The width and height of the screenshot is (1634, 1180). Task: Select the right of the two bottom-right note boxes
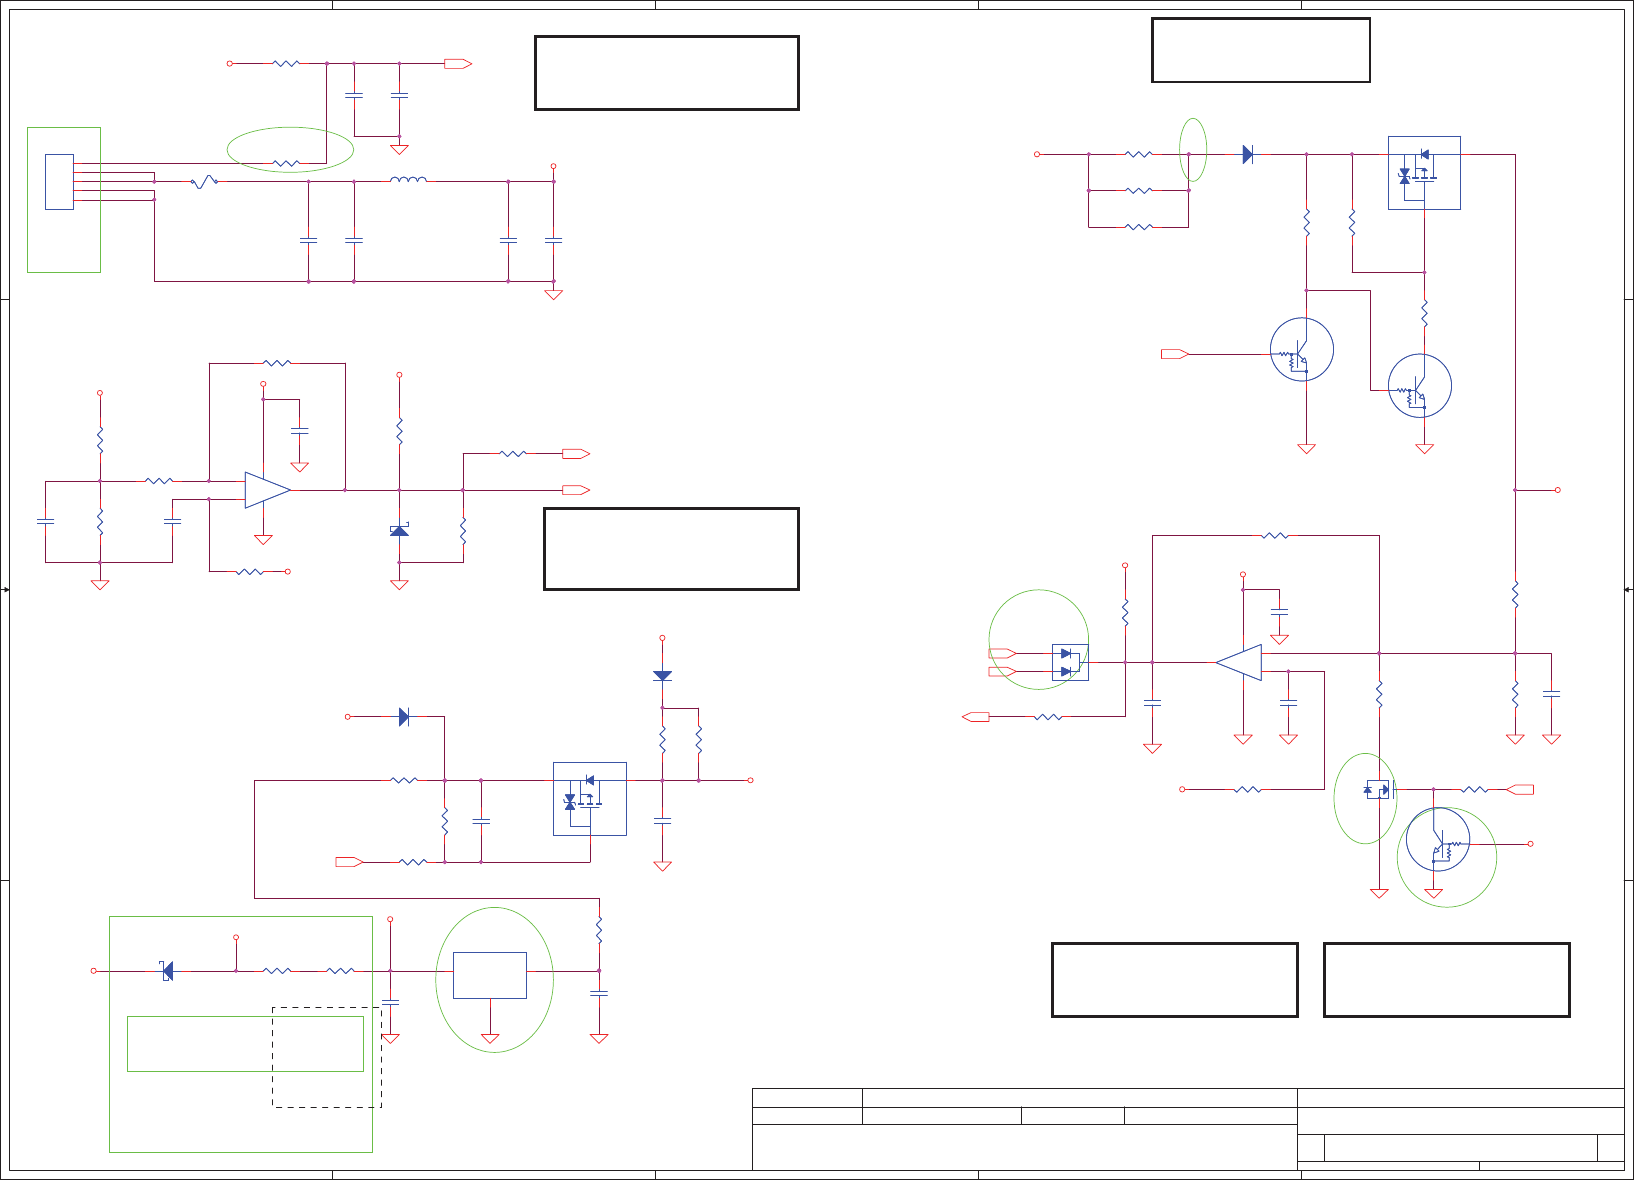coord(1447,980)
